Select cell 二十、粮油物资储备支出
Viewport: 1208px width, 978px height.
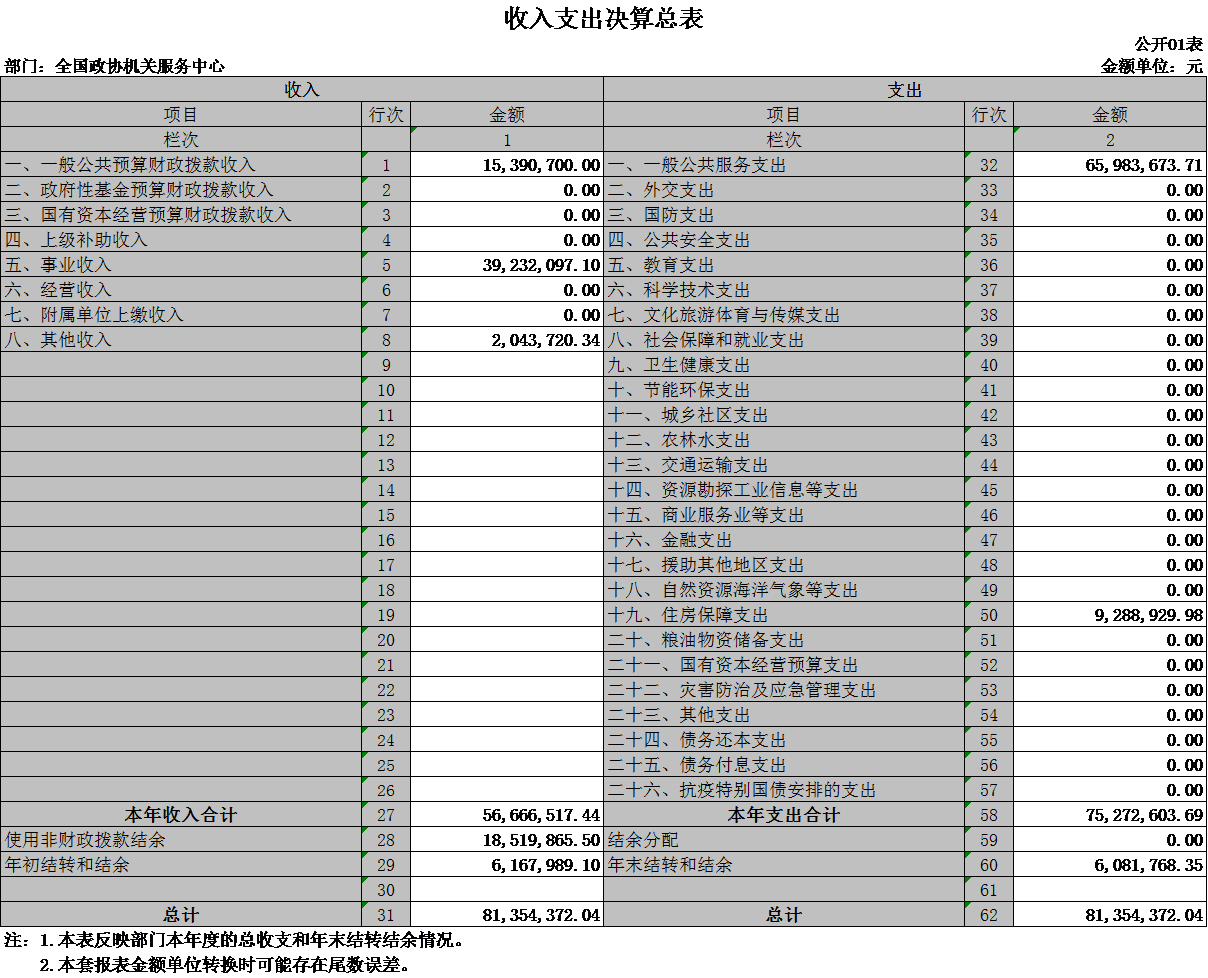click(x=784, y=640)
